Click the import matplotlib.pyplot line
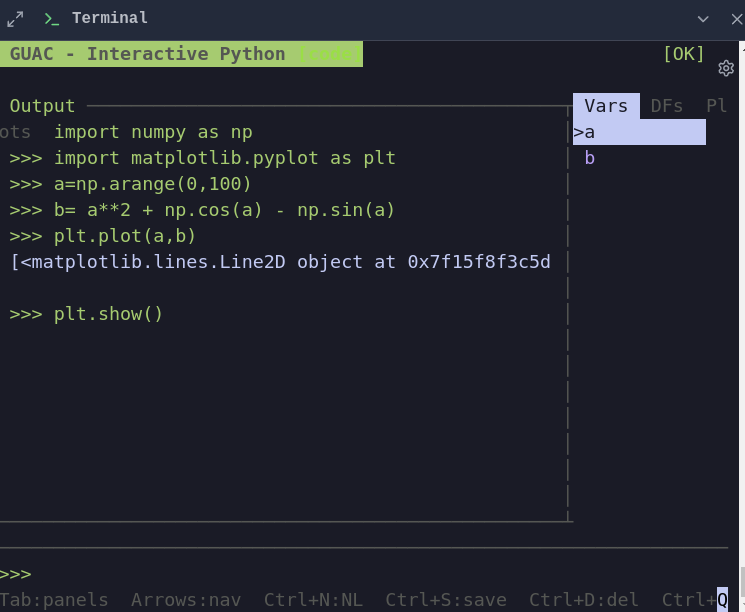The width and height of the screenshot is (745, 612). click(x=202, y=158)
